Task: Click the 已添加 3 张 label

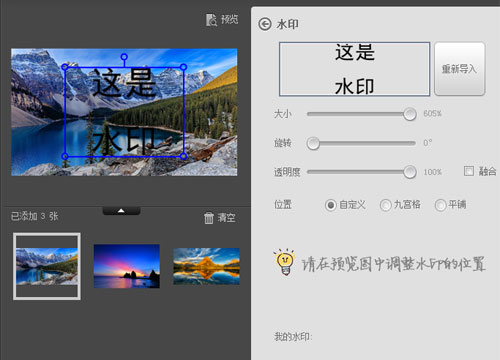Action: pyautogui.click(x=35, y=216)
